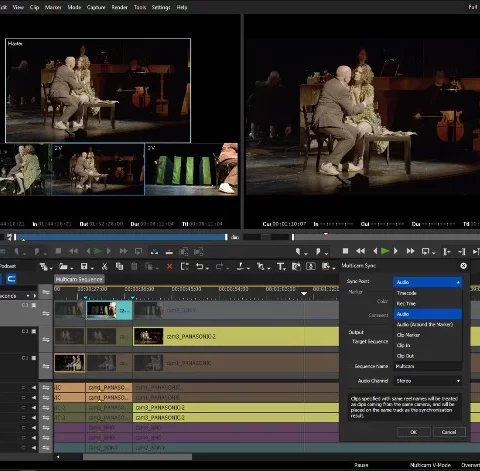Open the Create Title dropdown arrow

click(x=284, y=268)
